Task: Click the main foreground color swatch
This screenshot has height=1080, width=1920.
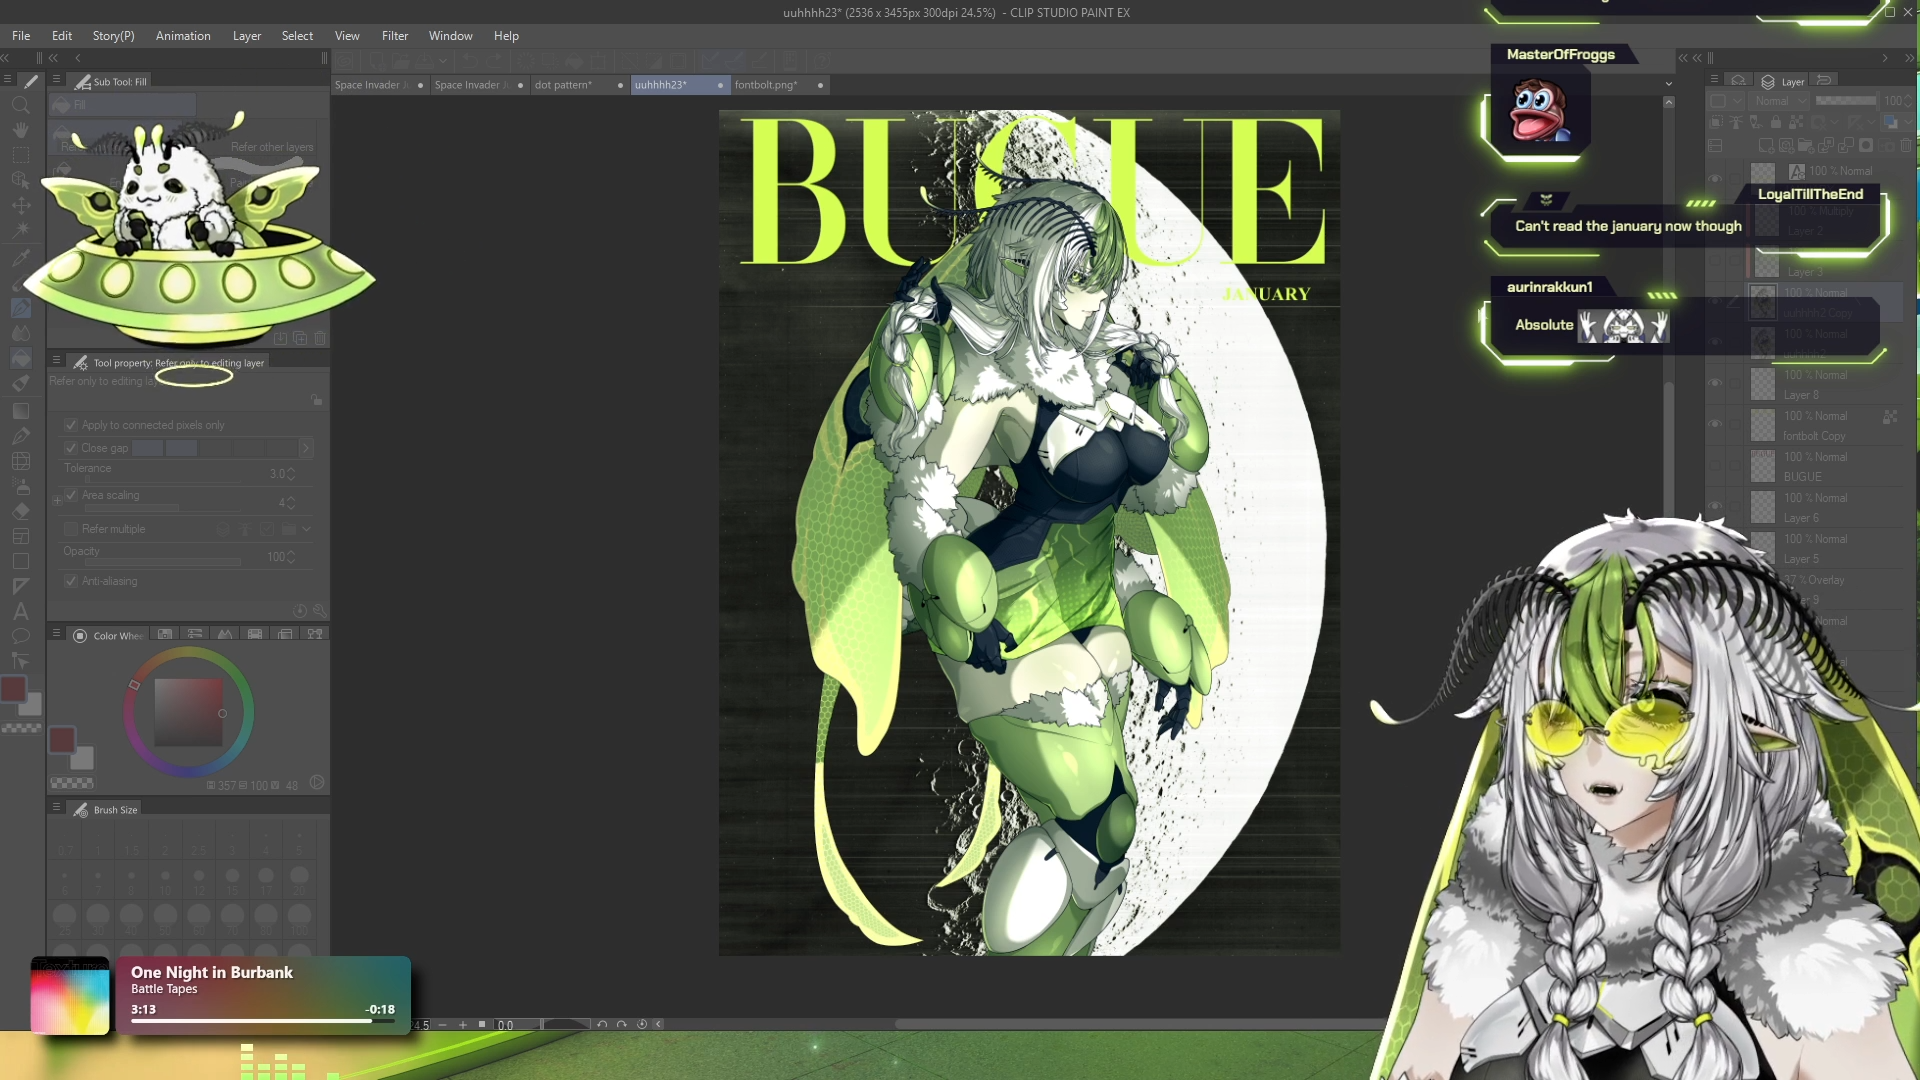Action: (14, 689)
